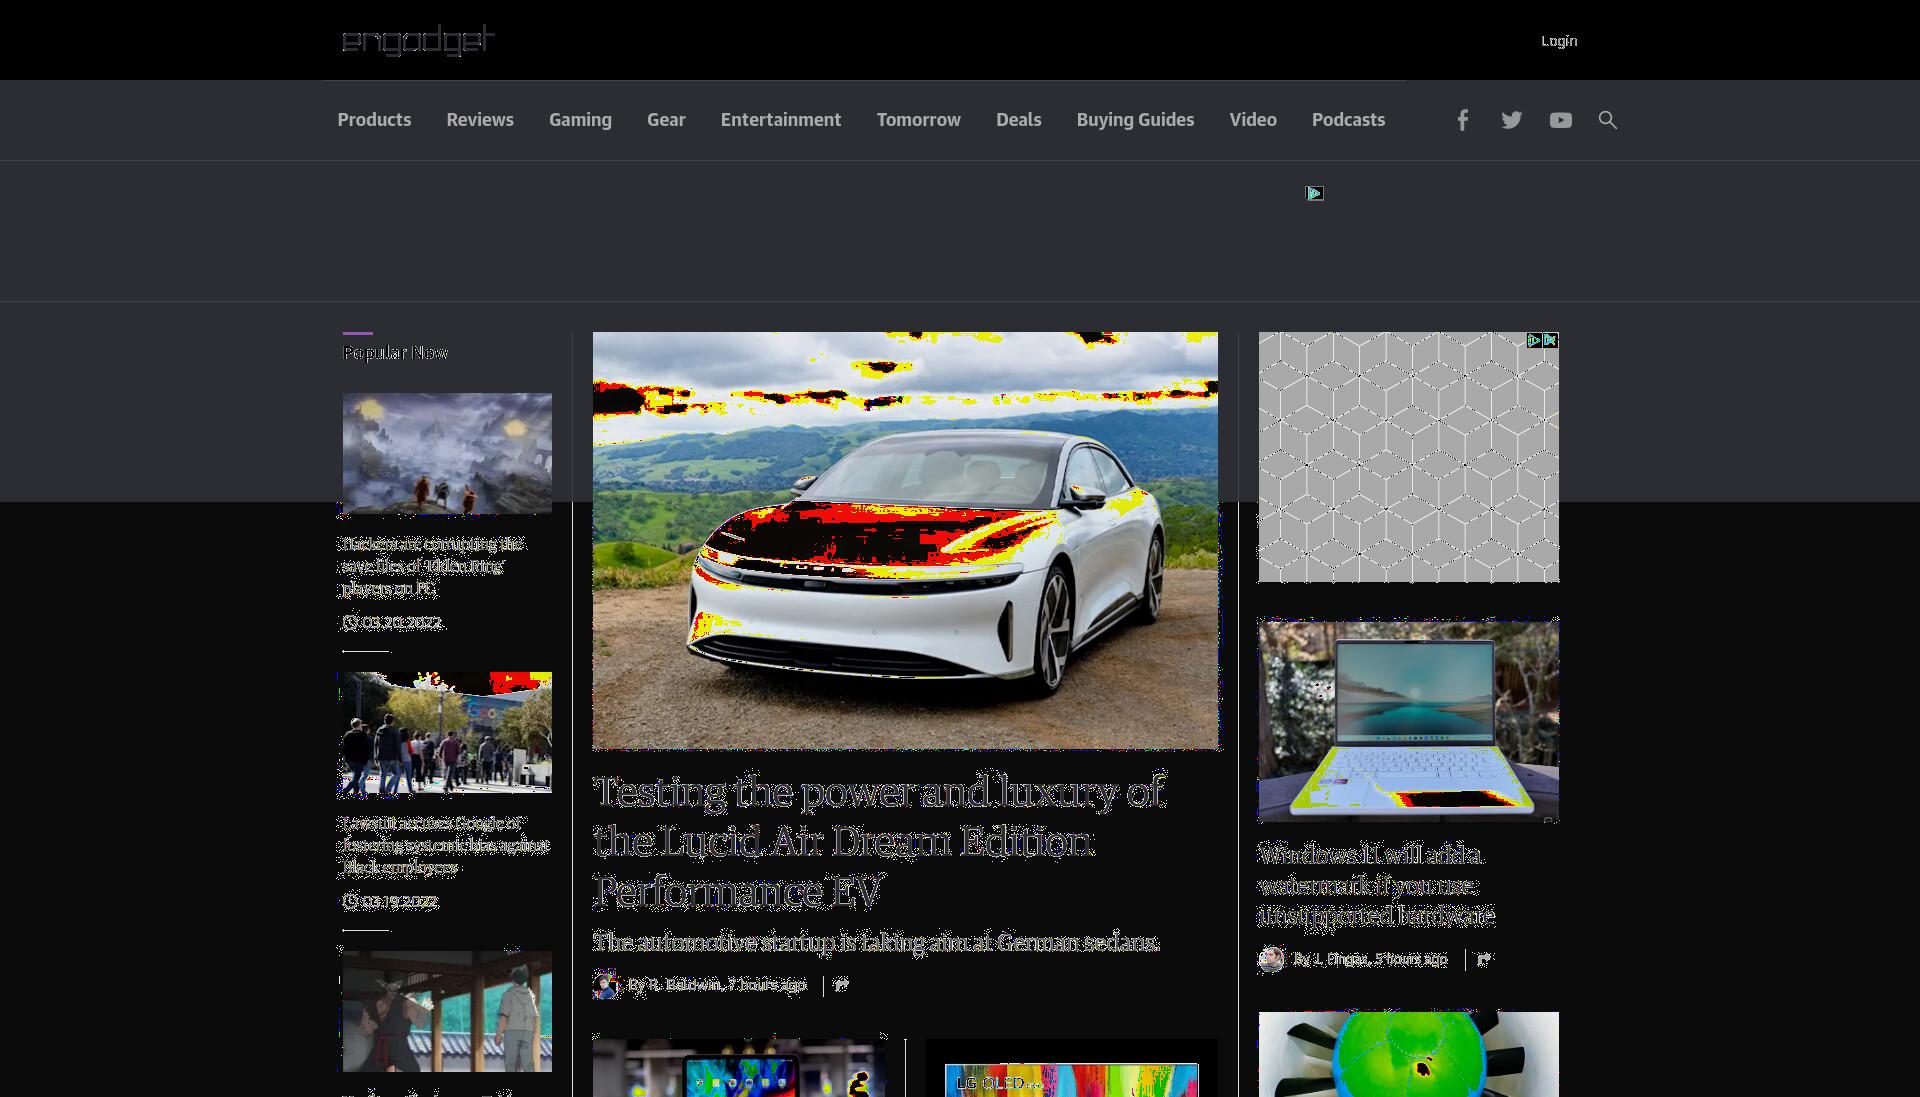Viewport: 1920px width, 1097px height.
Task: Click the hexagon pattern sidebar advertisement
Action: [1408, 457]
